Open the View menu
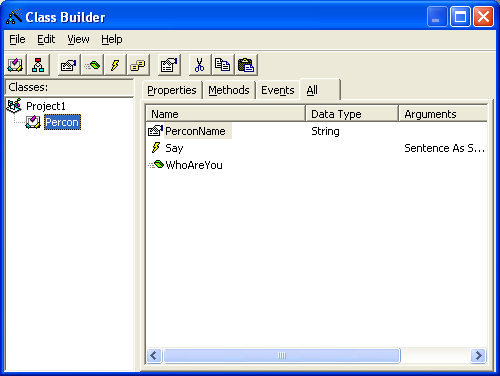Image resolution: width=500 pixels, height=376 pixels. pyautogui.click(x=78, y=40)
